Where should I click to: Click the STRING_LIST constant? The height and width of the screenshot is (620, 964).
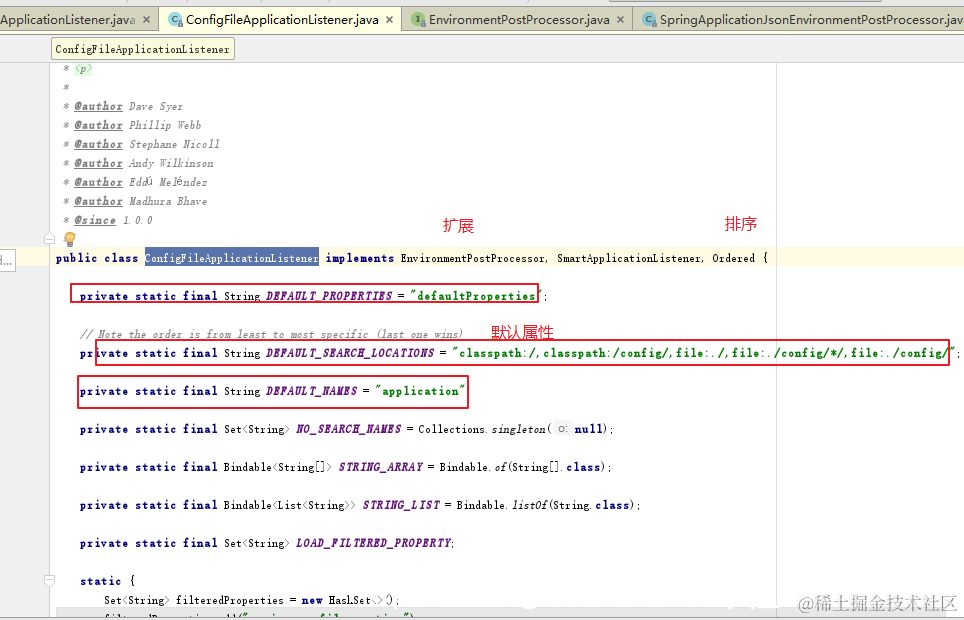point(401,505)
